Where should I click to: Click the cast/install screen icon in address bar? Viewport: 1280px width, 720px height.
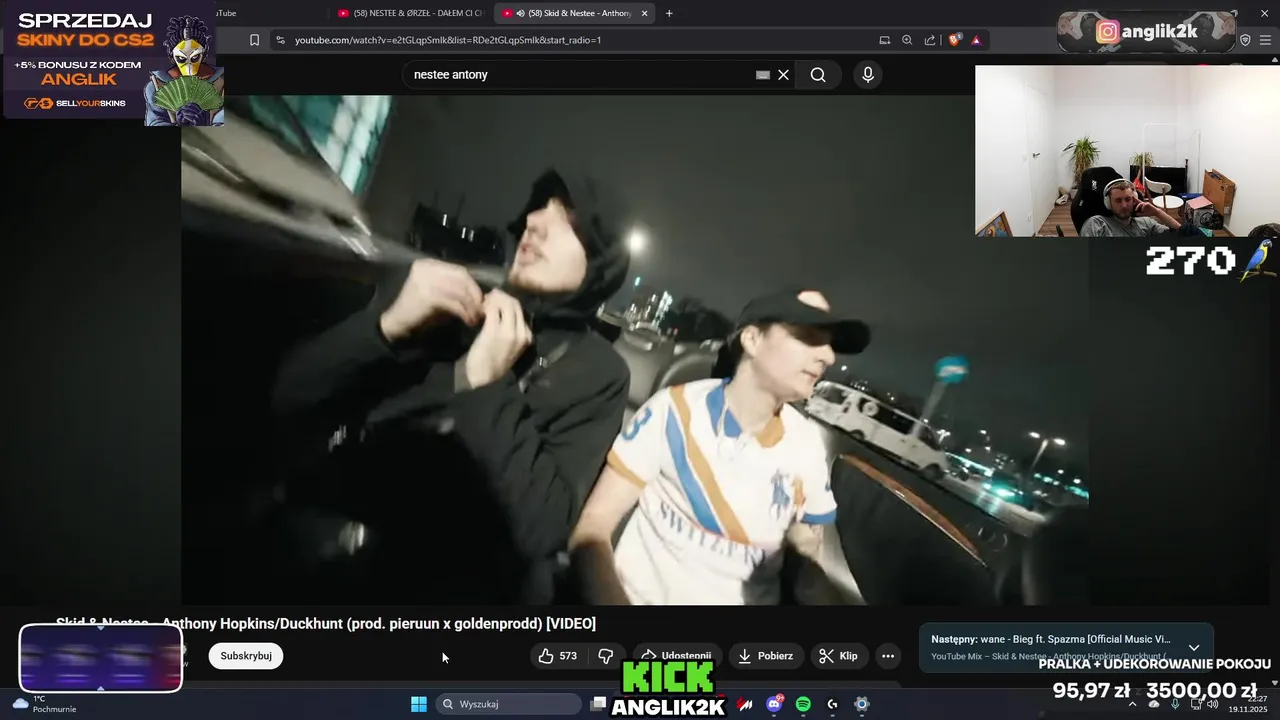[884, 40]
